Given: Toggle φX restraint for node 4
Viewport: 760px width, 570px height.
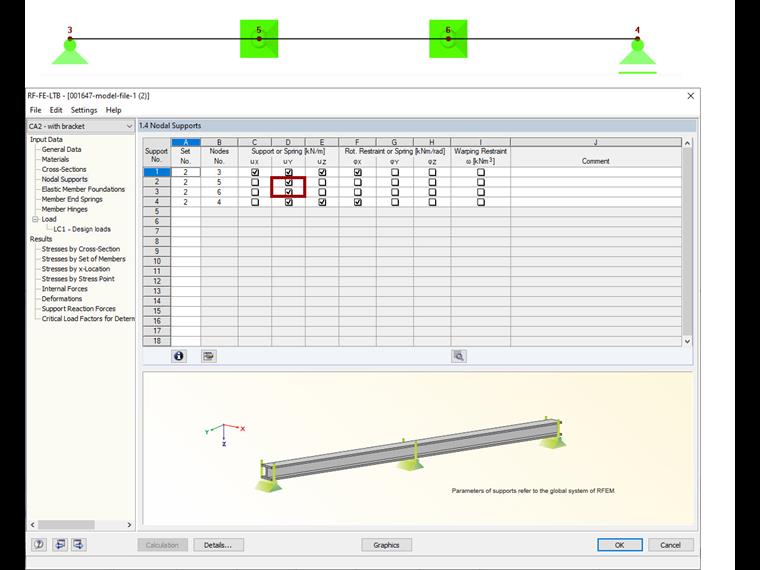Looking at the screenshot, I should click(x=358, y=202).
